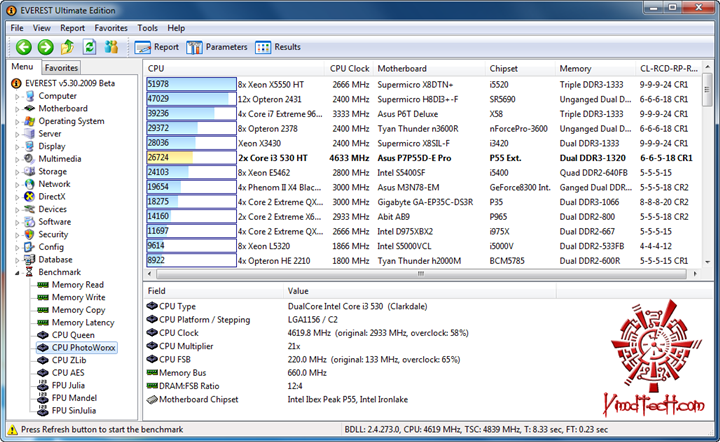
Task: Select the Display icon in the tree
Action: click(30, 146)
